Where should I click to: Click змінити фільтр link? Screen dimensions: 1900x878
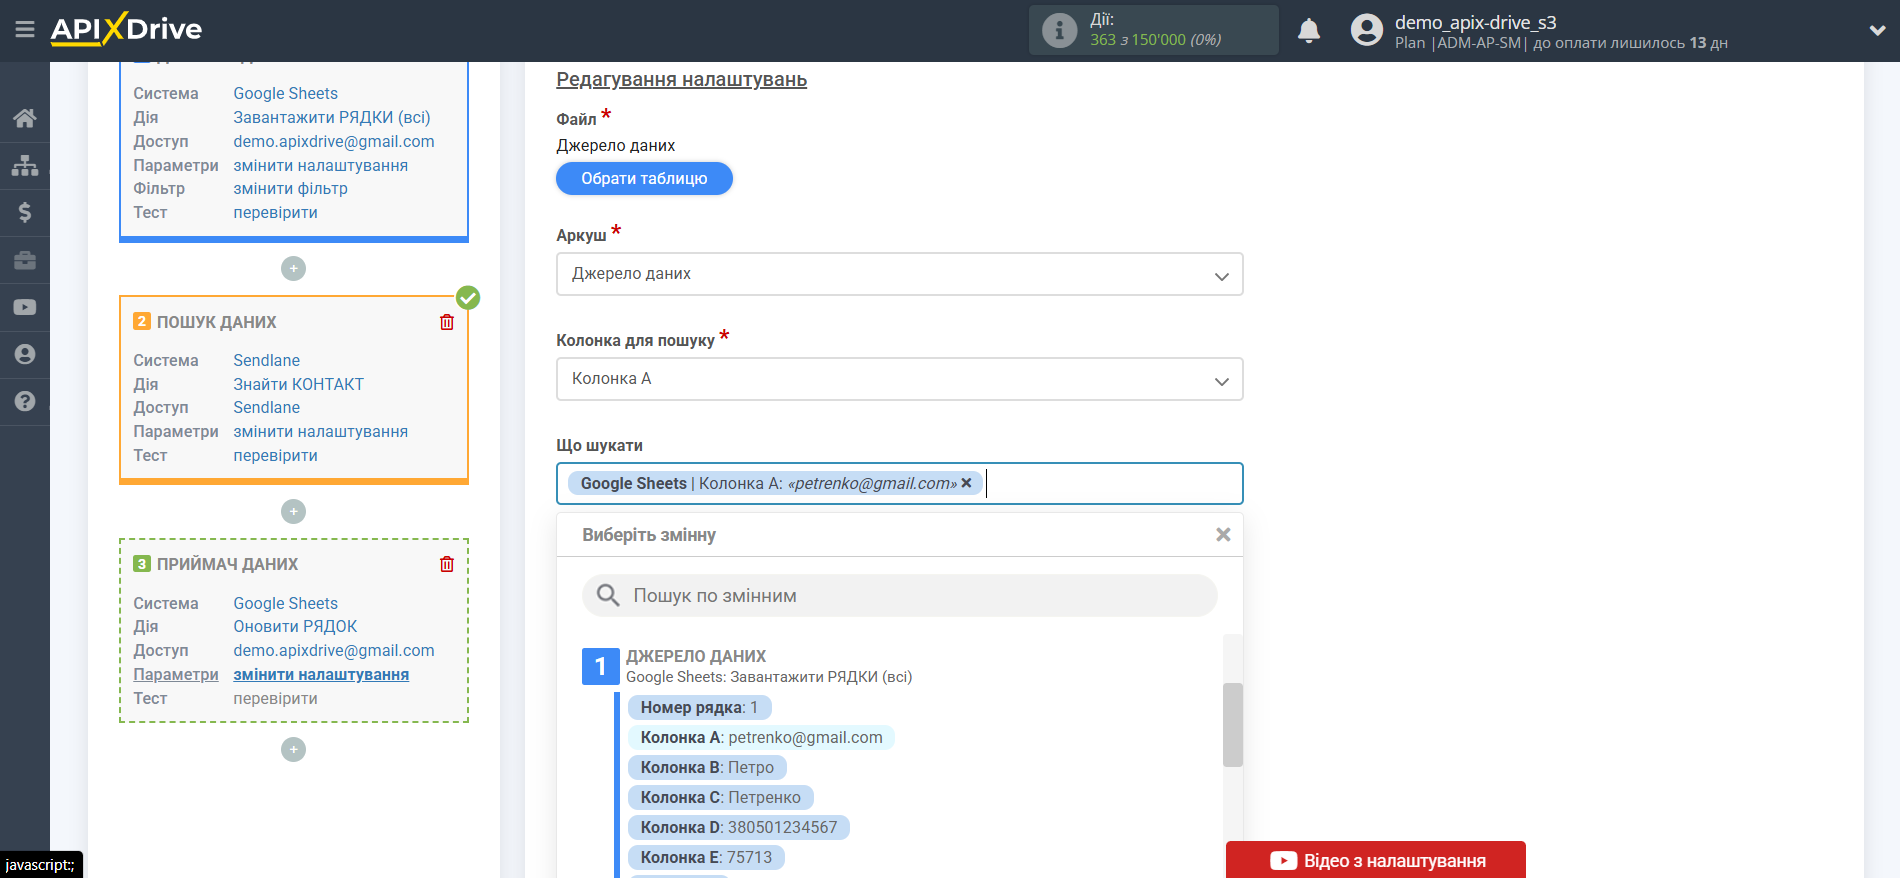point(290,188)
